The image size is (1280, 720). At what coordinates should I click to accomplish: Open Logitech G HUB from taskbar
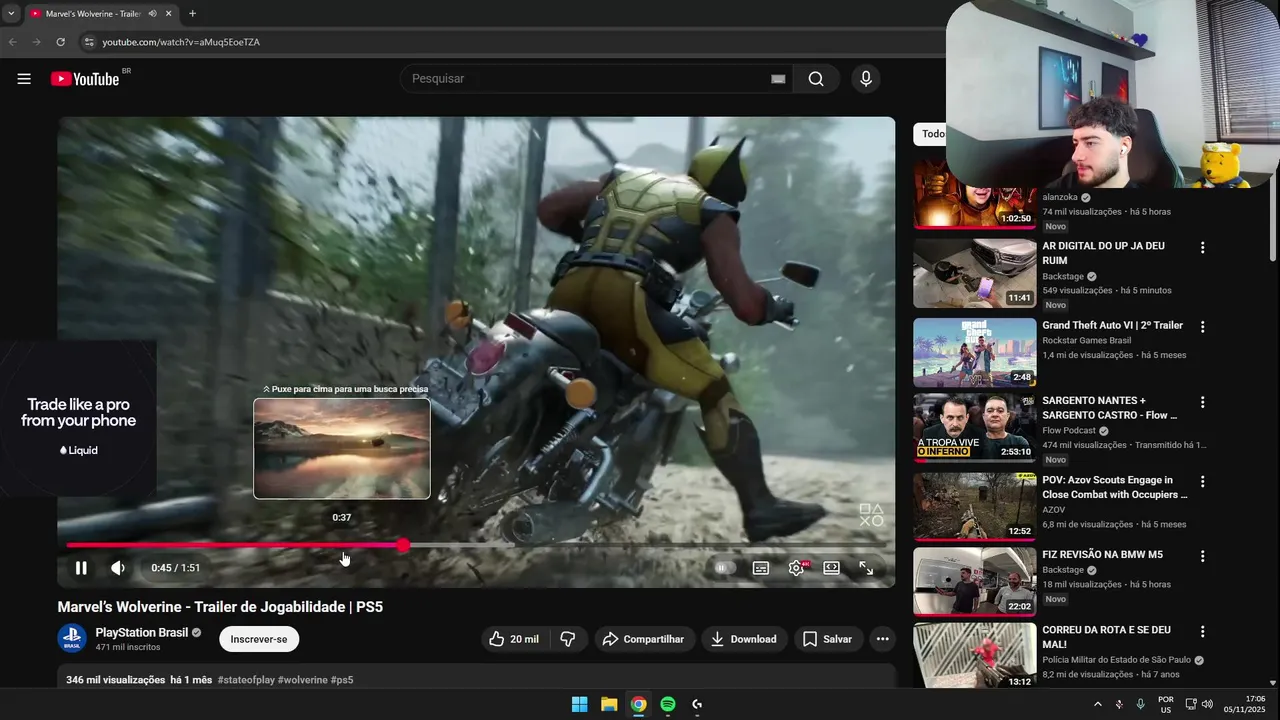pyautogui.click(x=697, y=704)
